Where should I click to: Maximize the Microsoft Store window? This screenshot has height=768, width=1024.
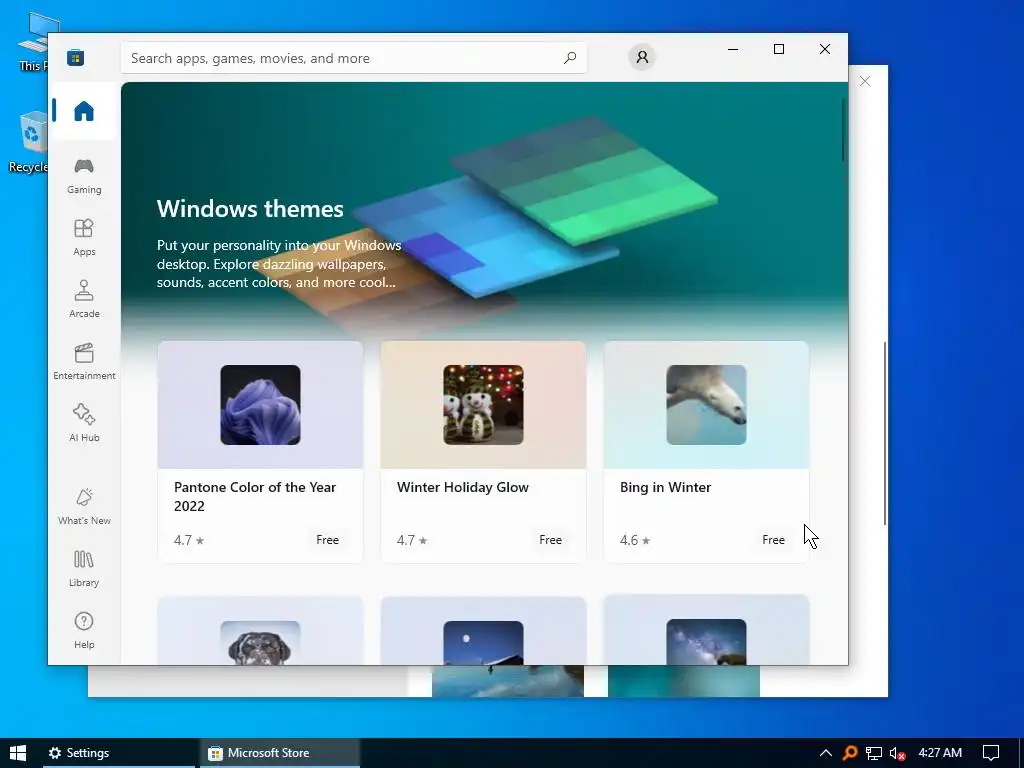coord(778,49)
